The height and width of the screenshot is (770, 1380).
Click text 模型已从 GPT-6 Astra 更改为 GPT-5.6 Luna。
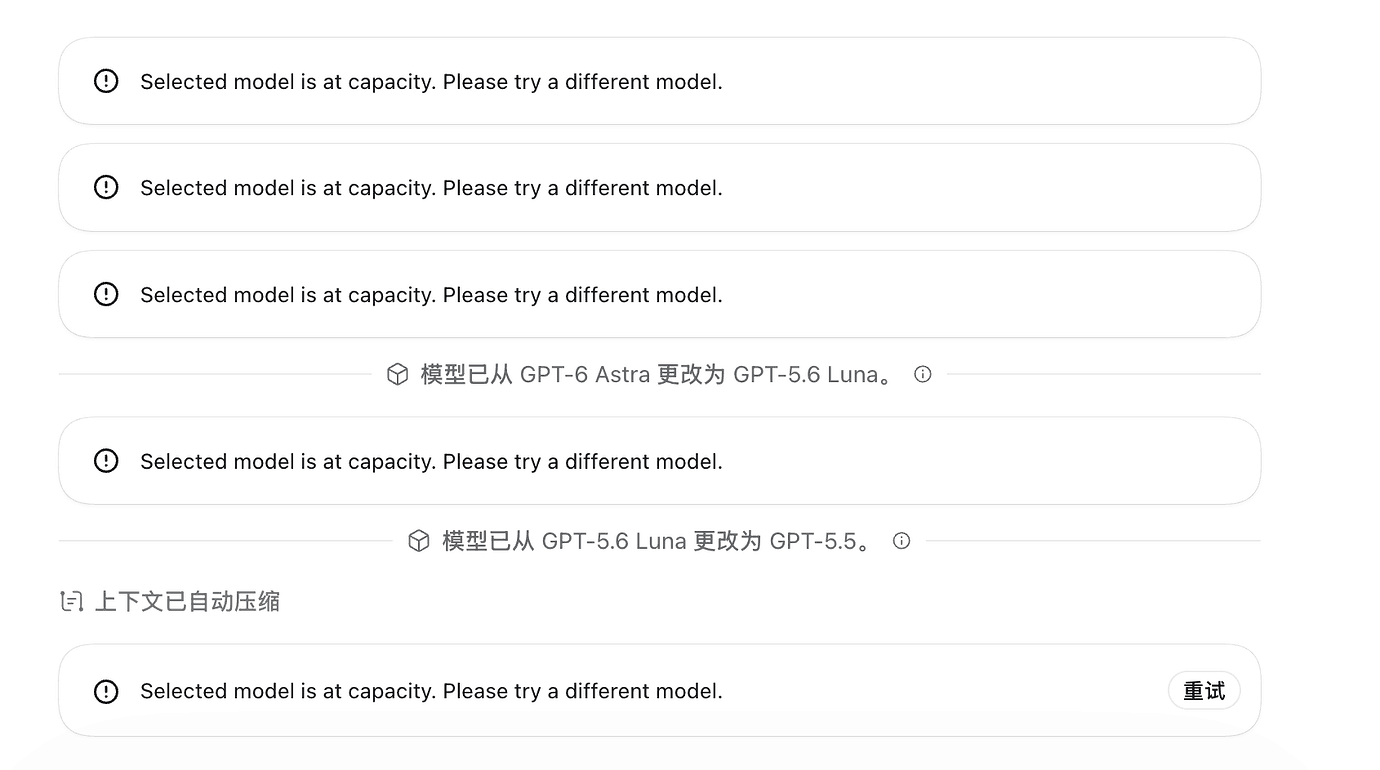pos(656,374)
